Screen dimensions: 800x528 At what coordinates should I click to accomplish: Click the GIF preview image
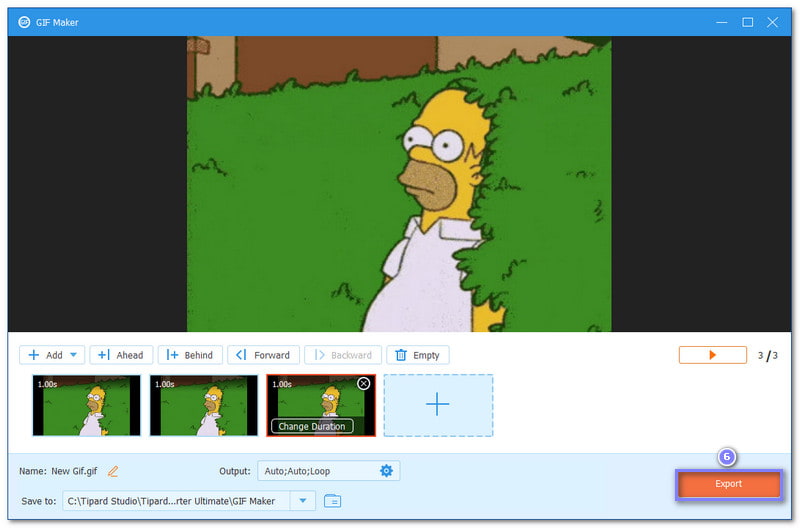coord(399,184)
